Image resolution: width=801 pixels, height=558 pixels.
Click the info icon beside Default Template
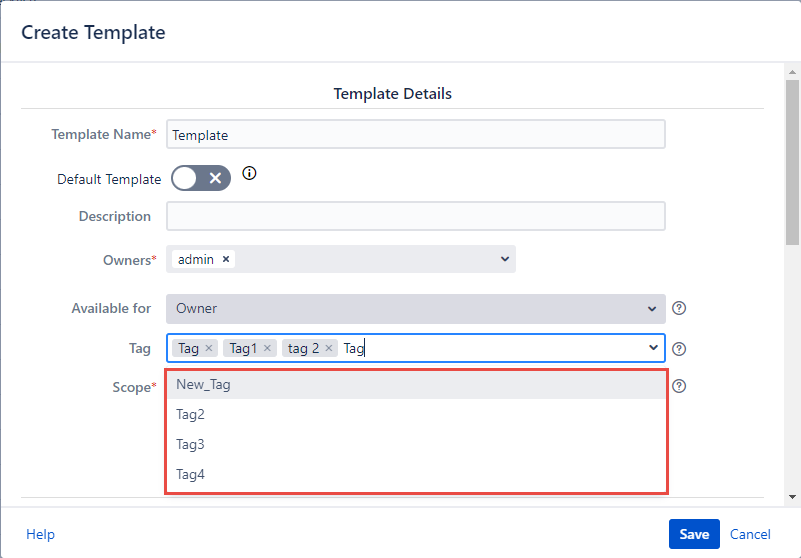click(x=250, y=173)
